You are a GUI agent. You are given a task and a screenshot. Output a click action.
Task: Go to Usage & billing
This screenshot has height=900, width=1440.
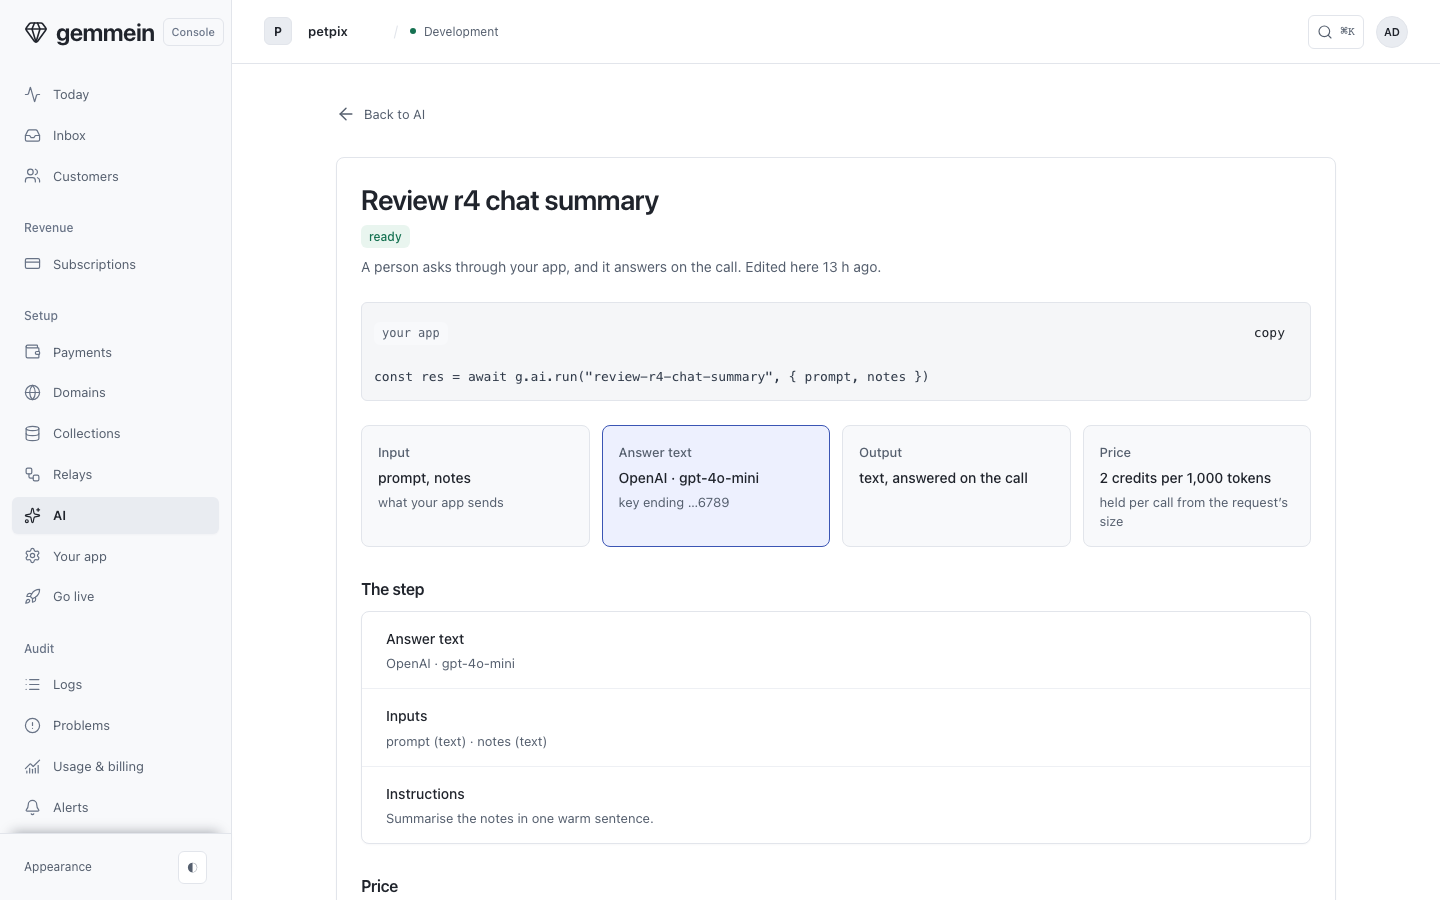115,766
